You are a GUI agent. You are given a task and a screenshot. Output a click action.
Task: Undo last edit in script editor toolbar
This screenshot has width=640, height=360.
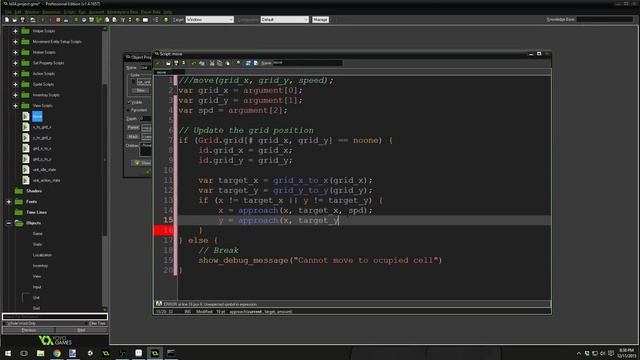194,63
